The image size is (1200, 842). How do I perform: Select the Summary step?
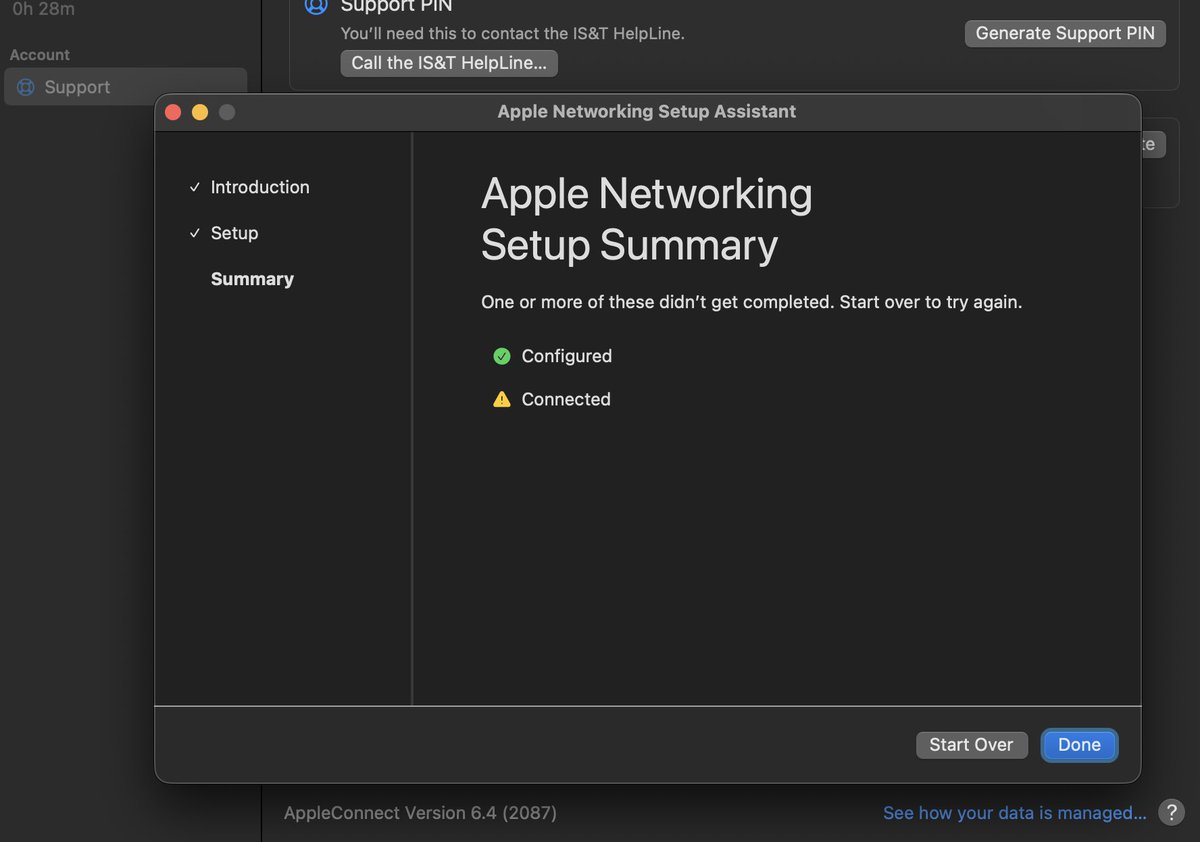pos(252,279)
